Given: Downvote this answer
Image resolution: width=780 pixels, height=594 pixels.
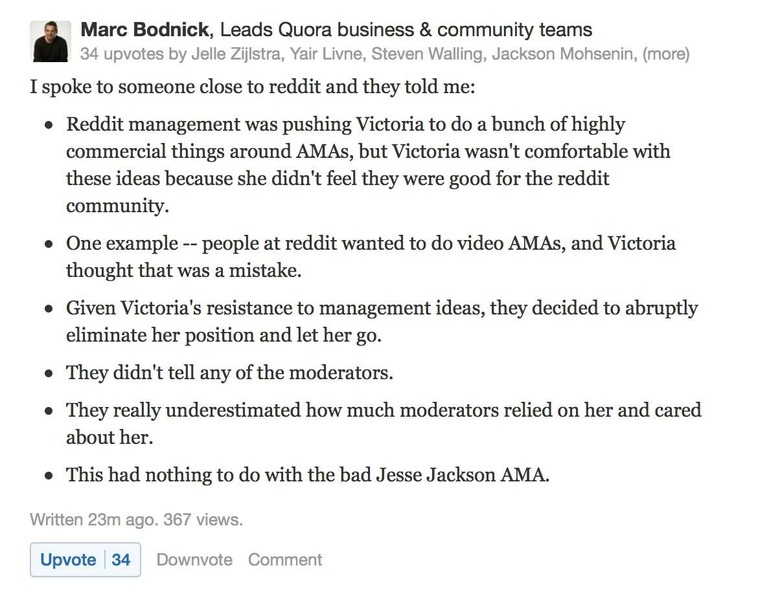Looking at the screenshot, I should tap(195, 560).
